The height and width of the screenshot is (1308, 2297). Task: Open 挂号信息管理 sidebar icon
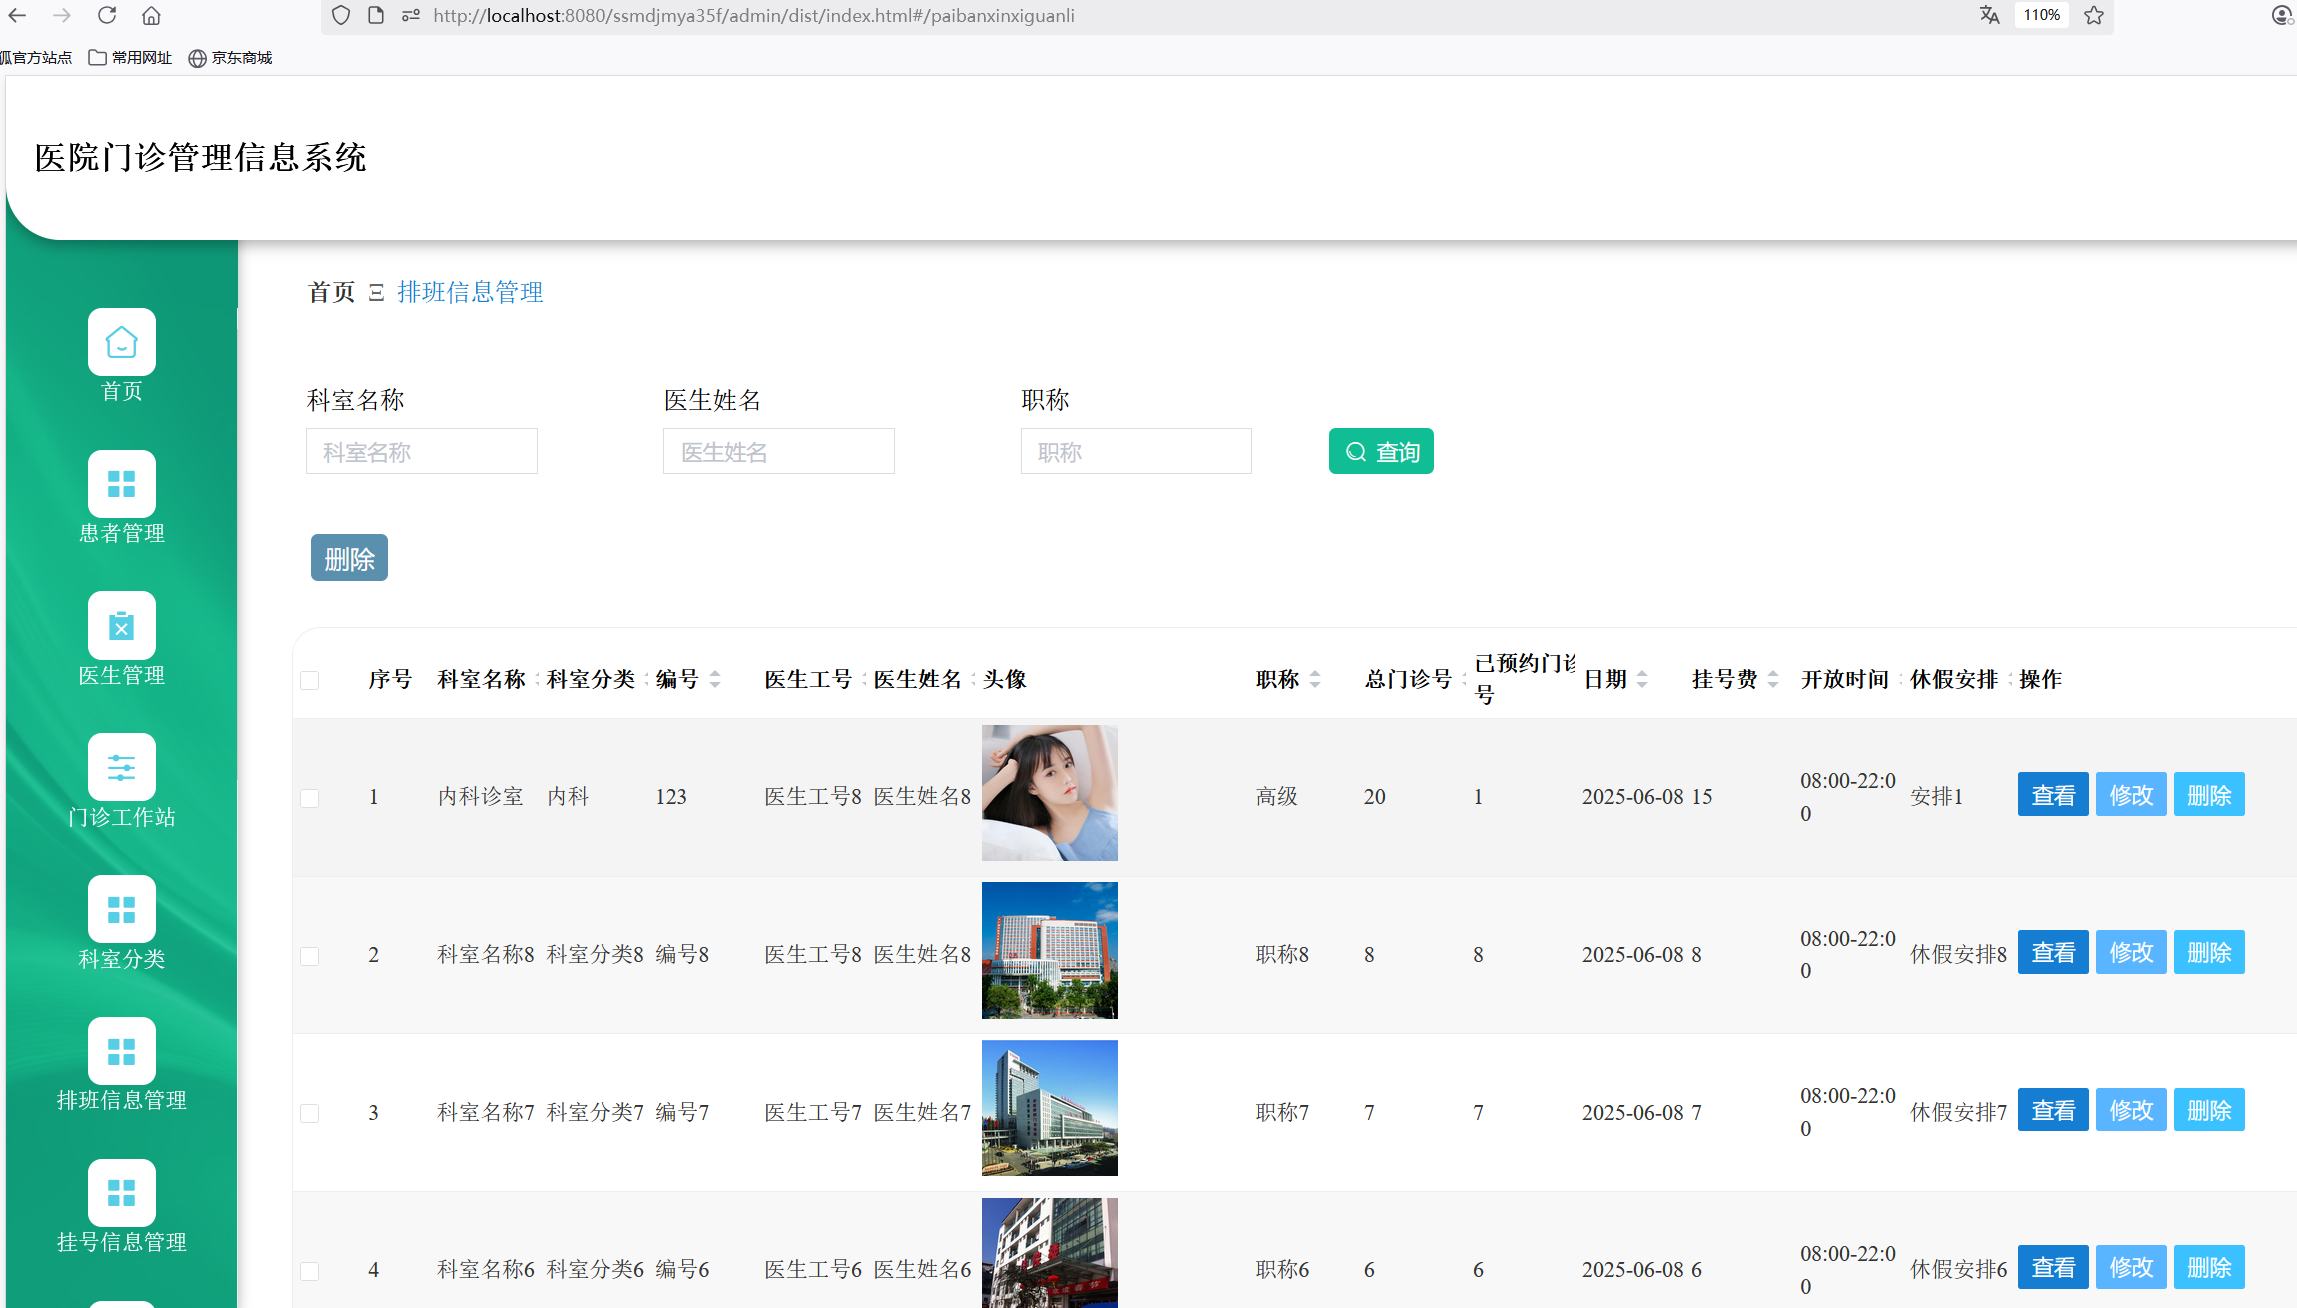pyautogui.click(x=121, y=1193)
